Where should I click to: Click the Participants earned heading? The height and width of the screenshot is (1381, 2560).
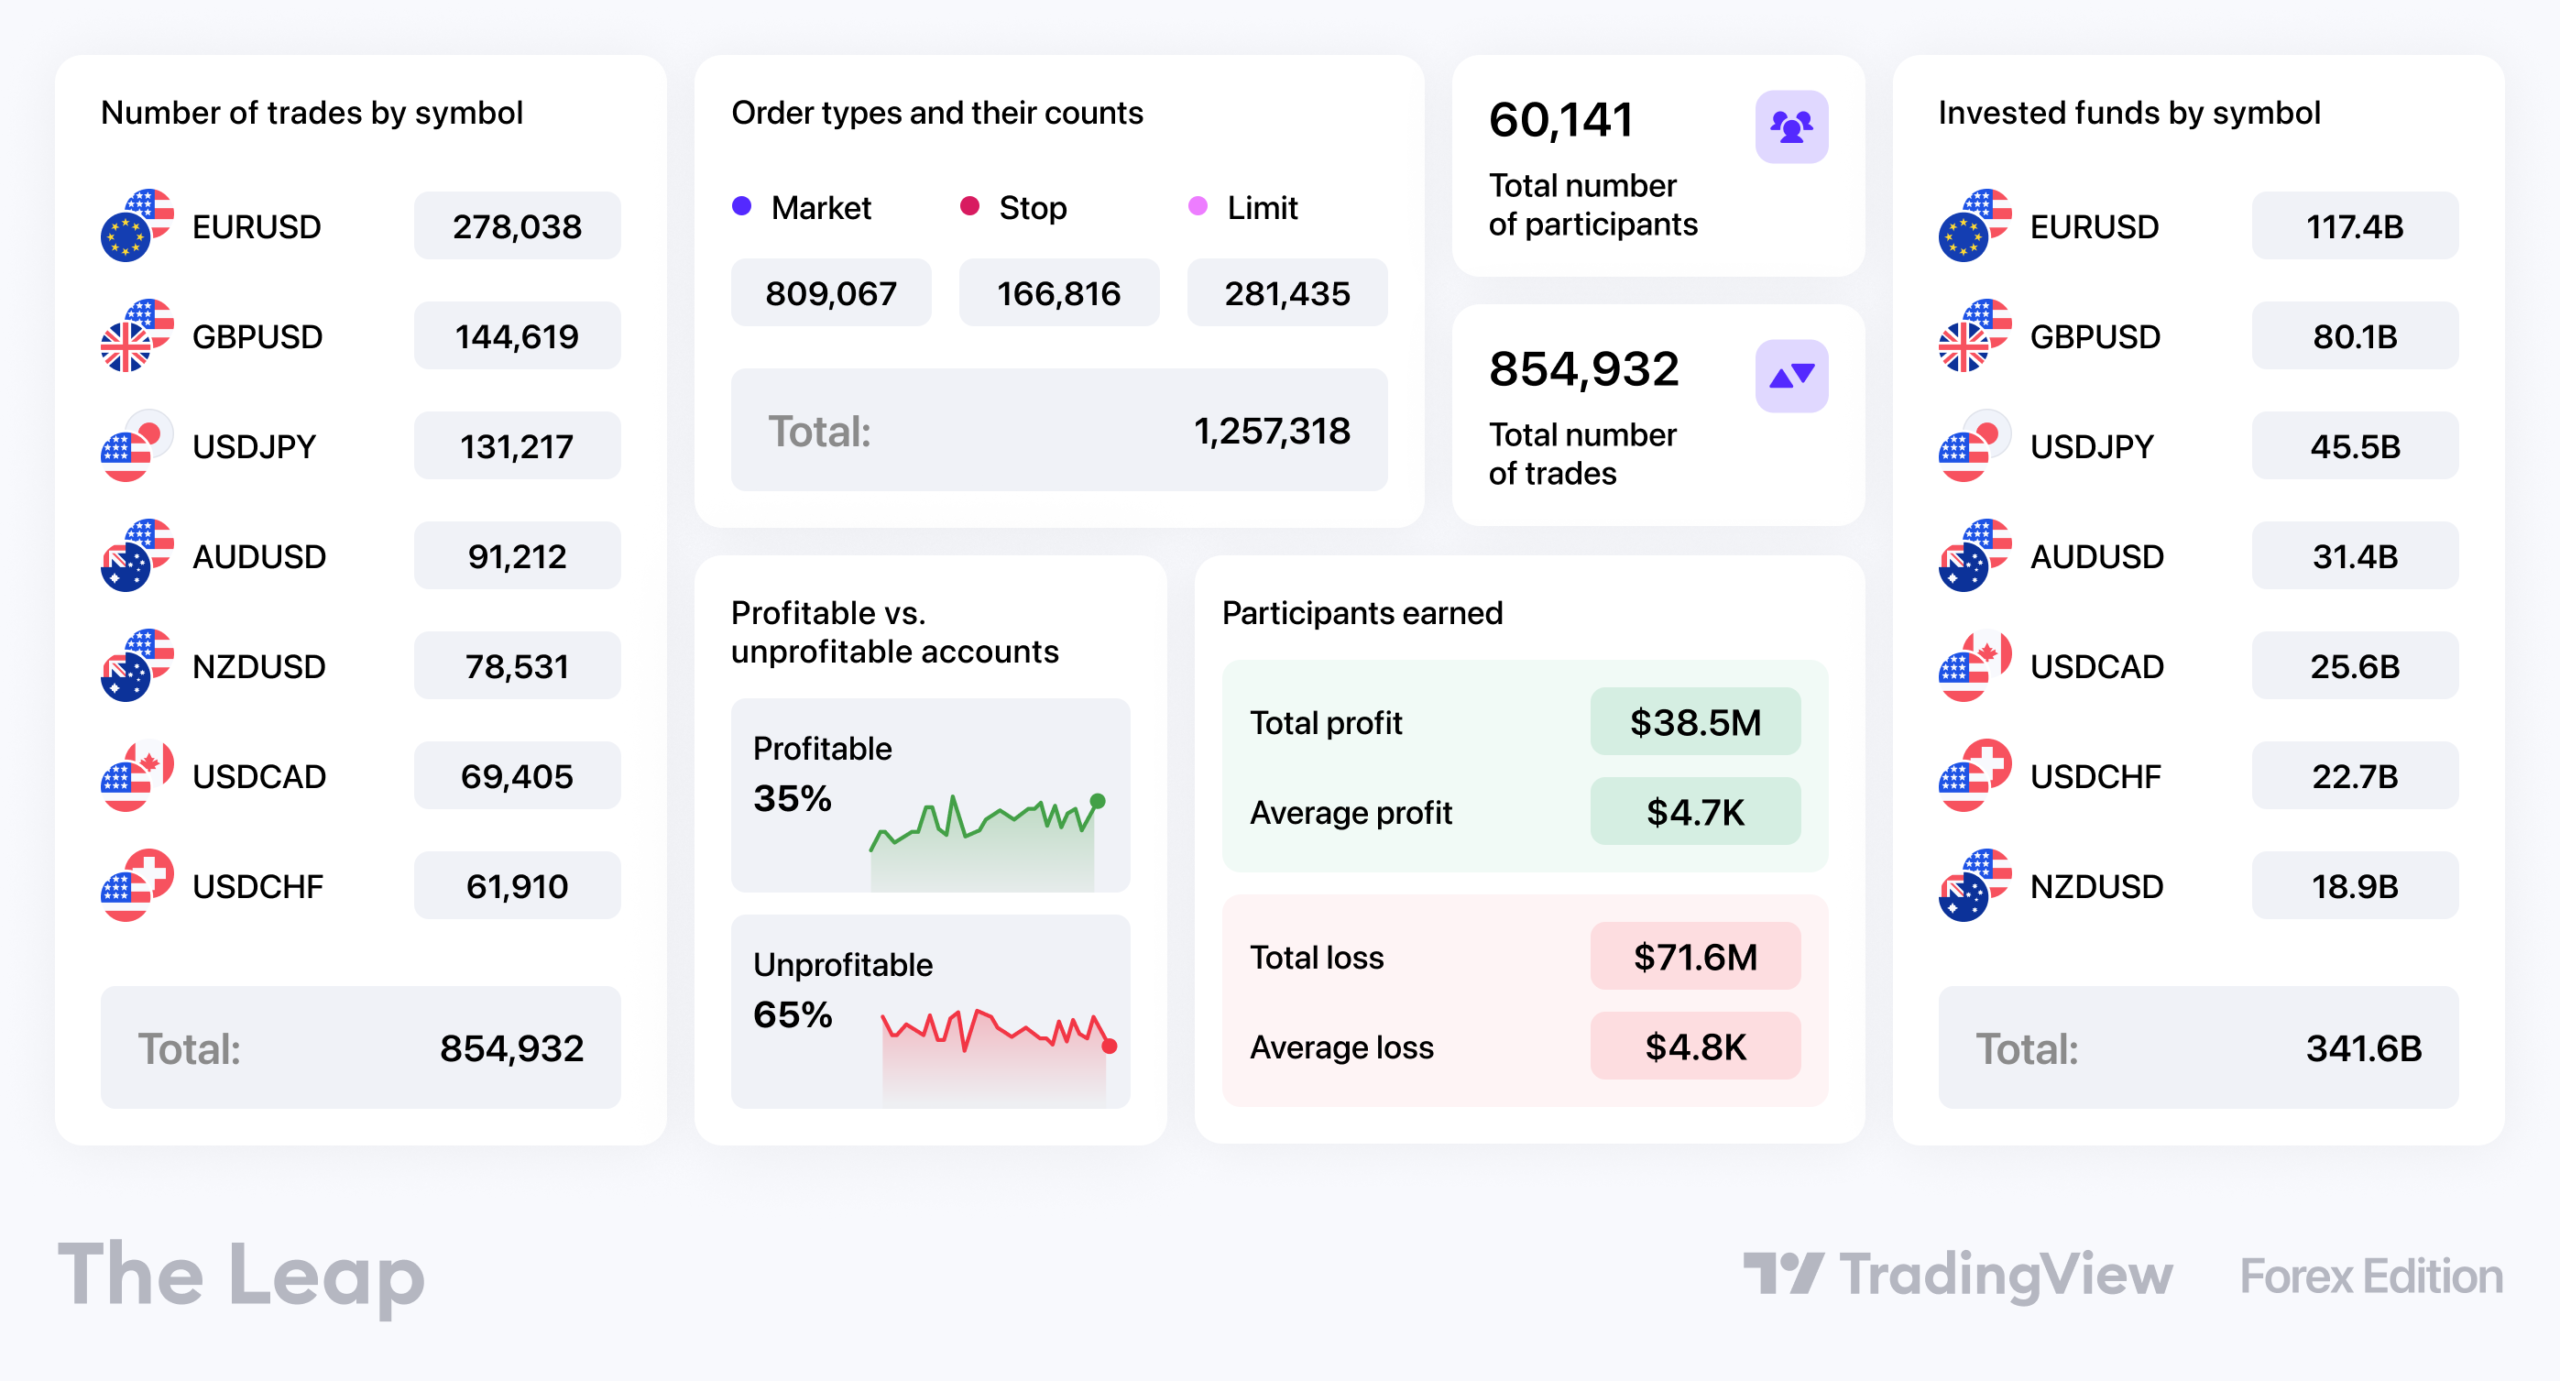pos(1362,613)
